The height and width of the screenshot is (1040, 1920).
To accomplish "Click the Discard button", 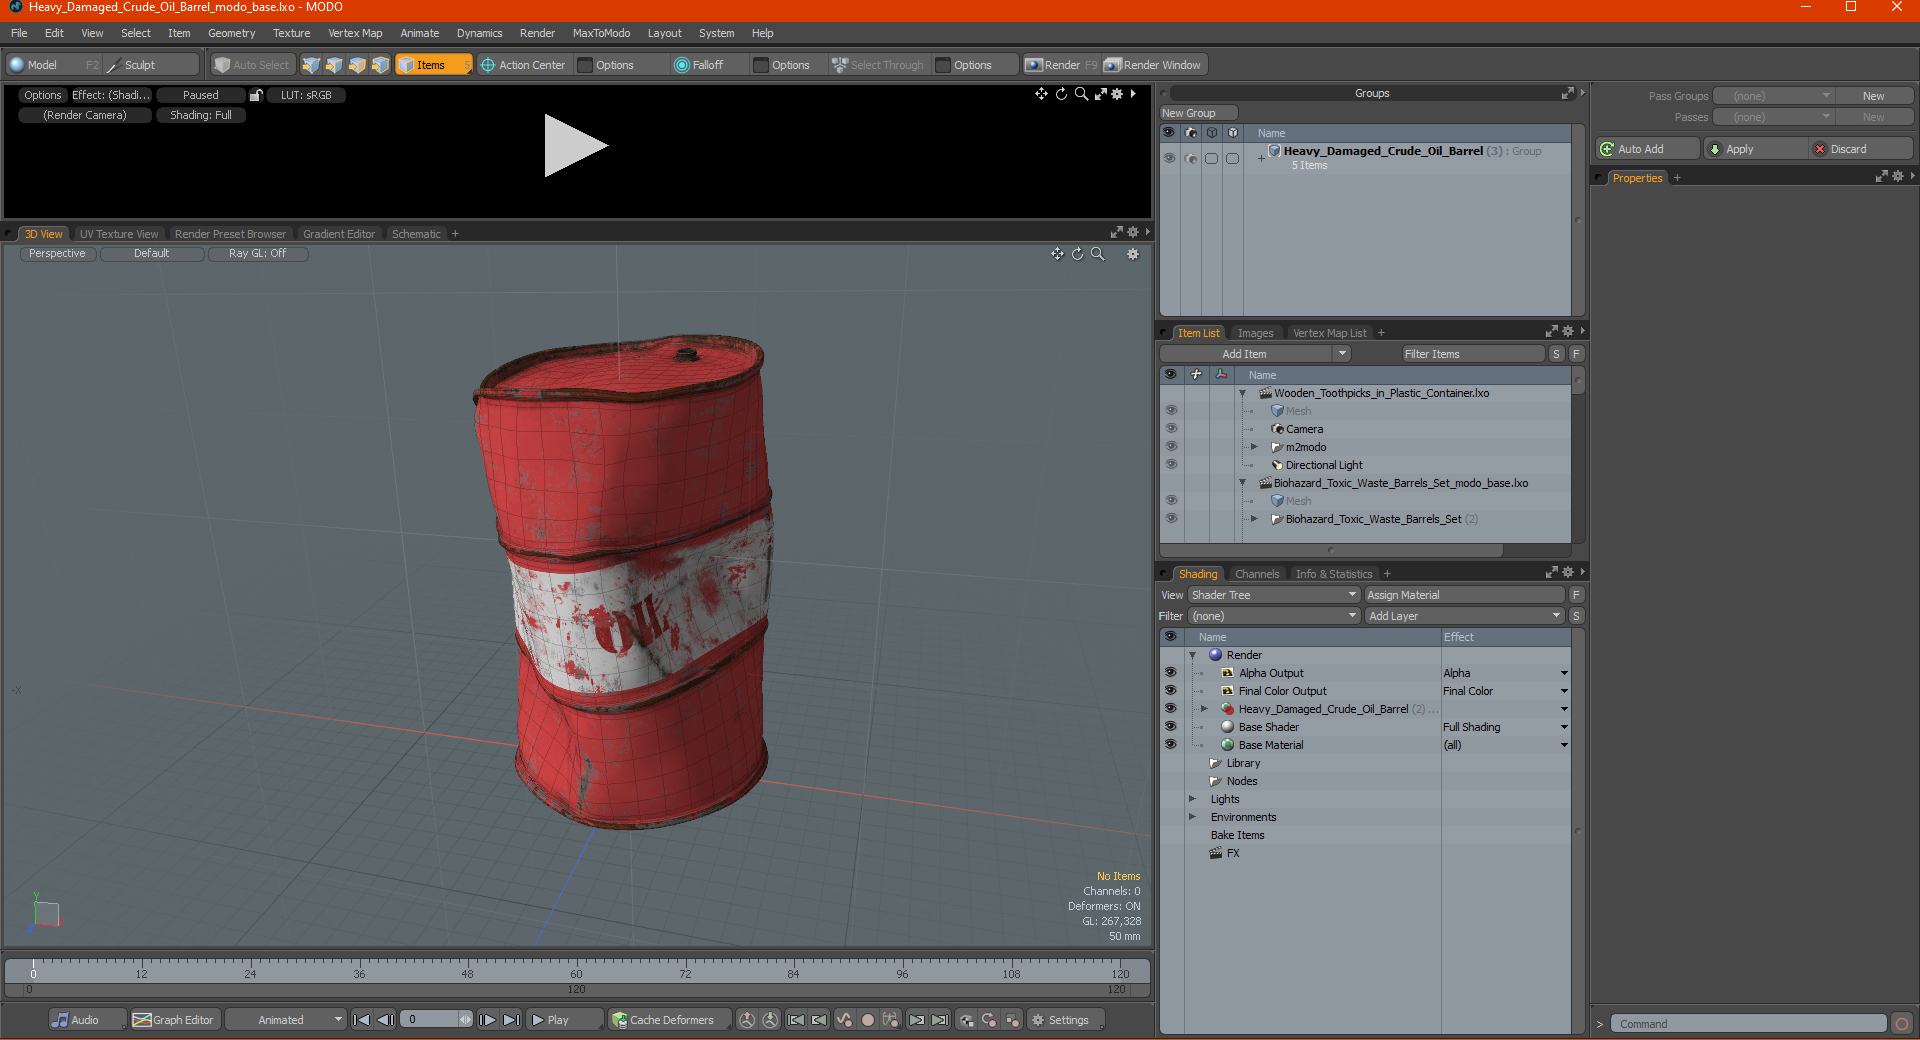I will tap(1861, 149).
